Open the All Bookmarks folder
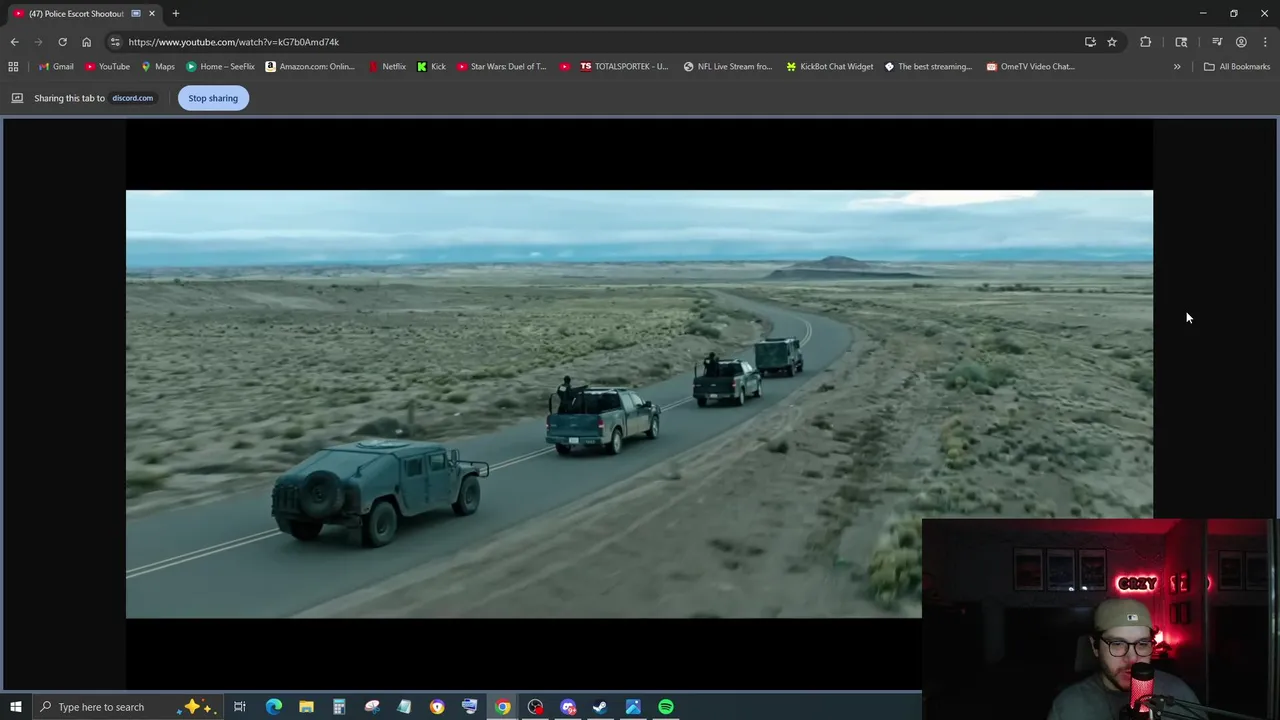This screenshot has height=720, width=1280. click(1236, 67)
